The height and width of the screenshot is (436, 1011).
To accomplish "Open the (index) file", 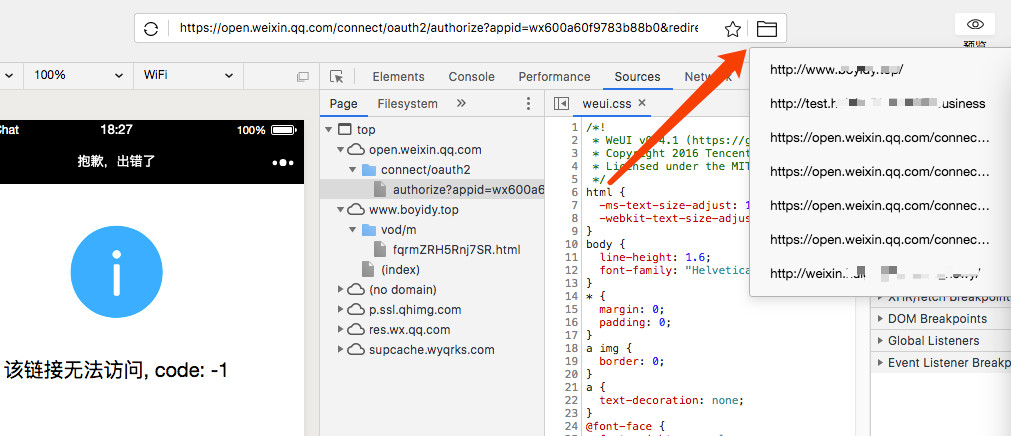I will coord(400,270).
